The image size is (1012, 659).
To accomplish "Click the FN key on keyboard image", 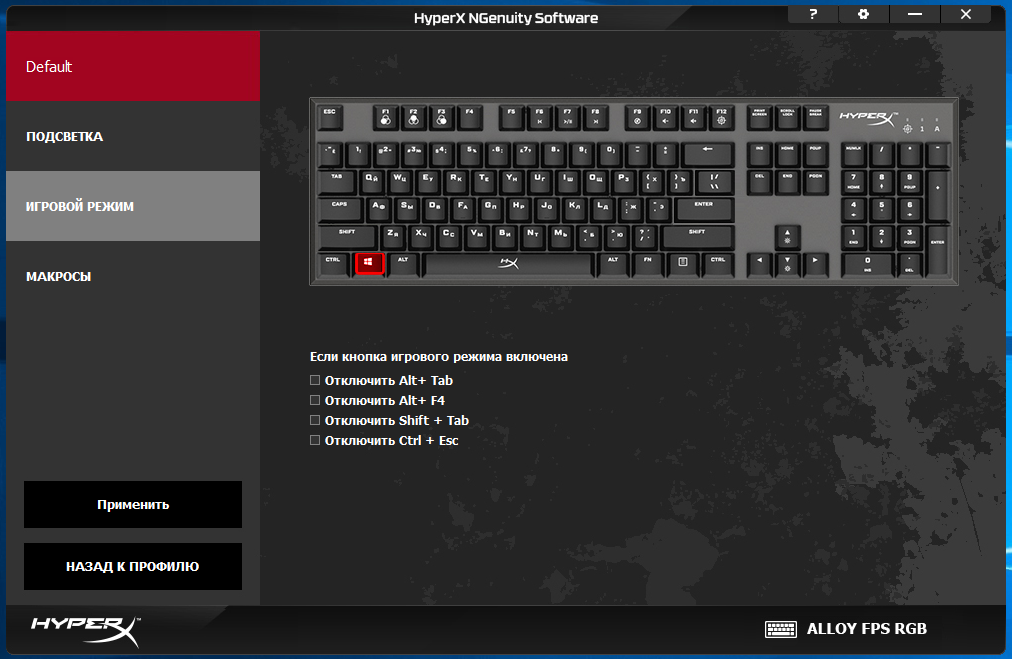I will coord(647,265).
